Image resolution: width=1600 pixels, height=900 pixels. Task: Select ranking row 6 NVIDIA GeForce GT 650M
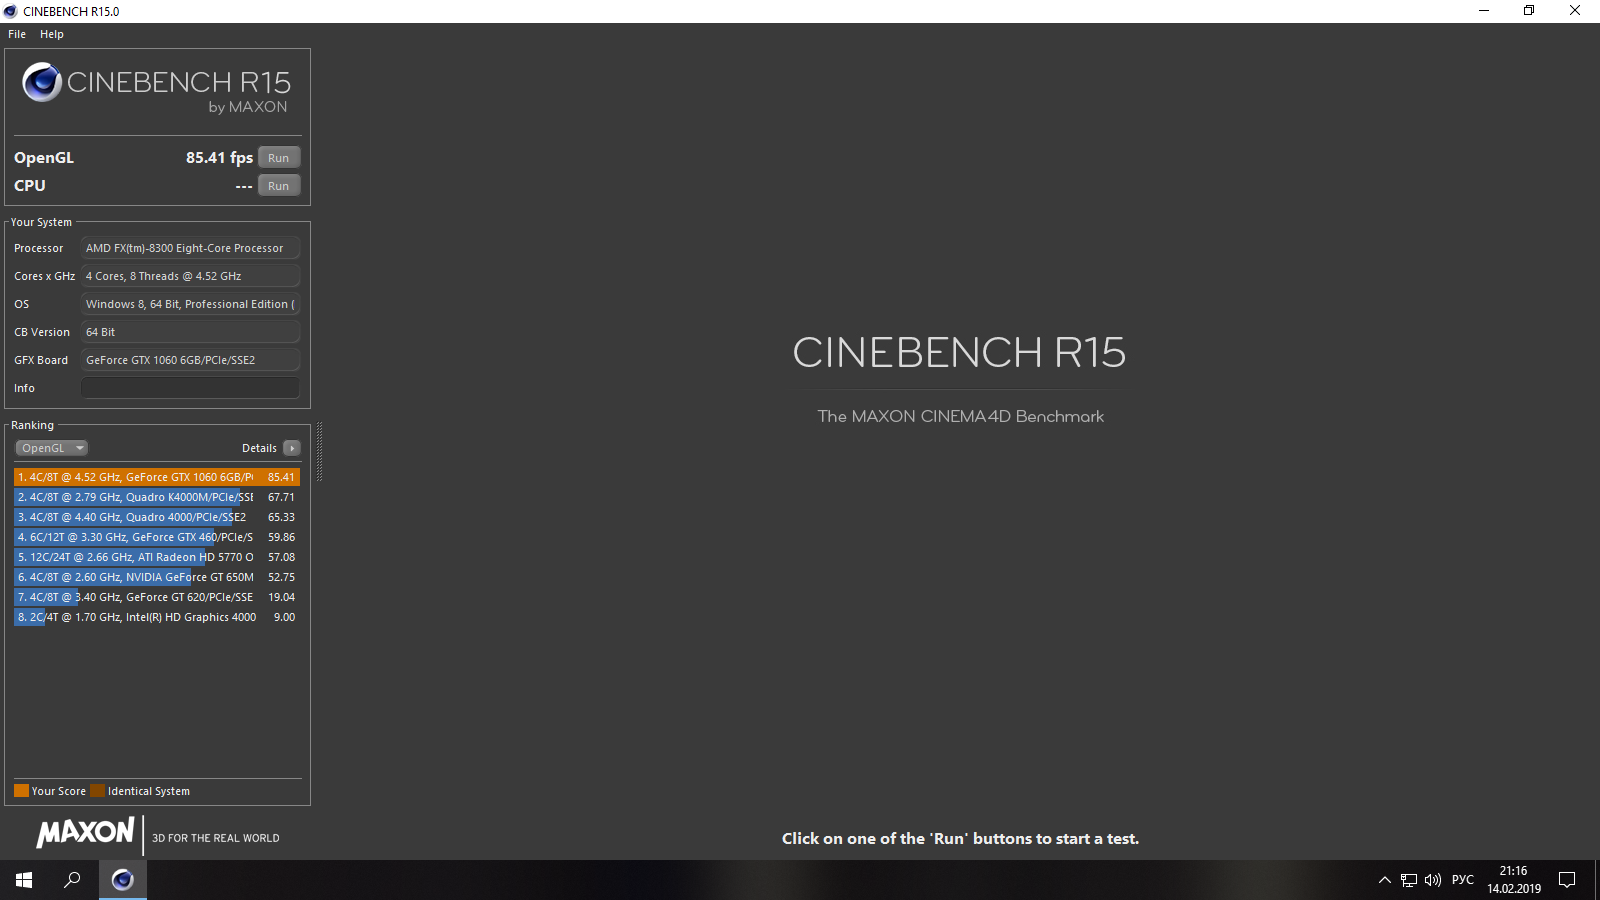coord(157,577)
